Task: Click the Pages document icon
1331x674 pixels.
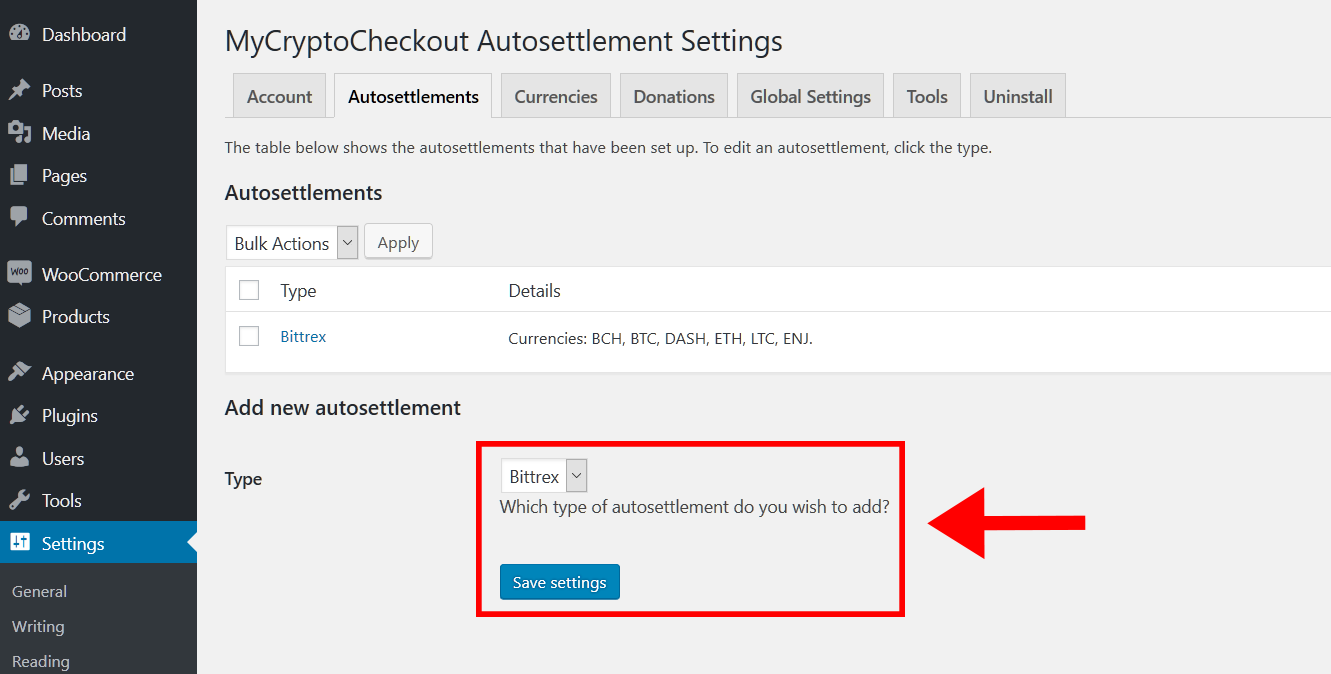Action: (x=19, y=175)
